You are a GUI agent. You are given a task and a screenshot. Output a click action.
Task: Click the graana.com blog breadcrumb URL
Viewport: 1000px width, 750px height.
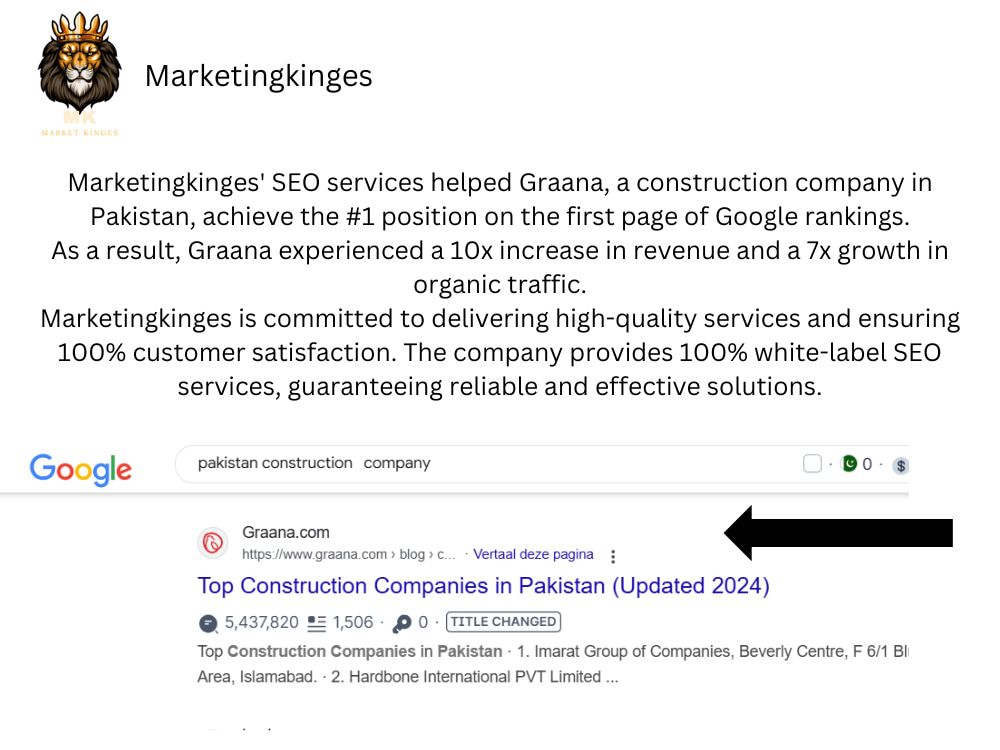pyautogui.click(x=348, y=554)
